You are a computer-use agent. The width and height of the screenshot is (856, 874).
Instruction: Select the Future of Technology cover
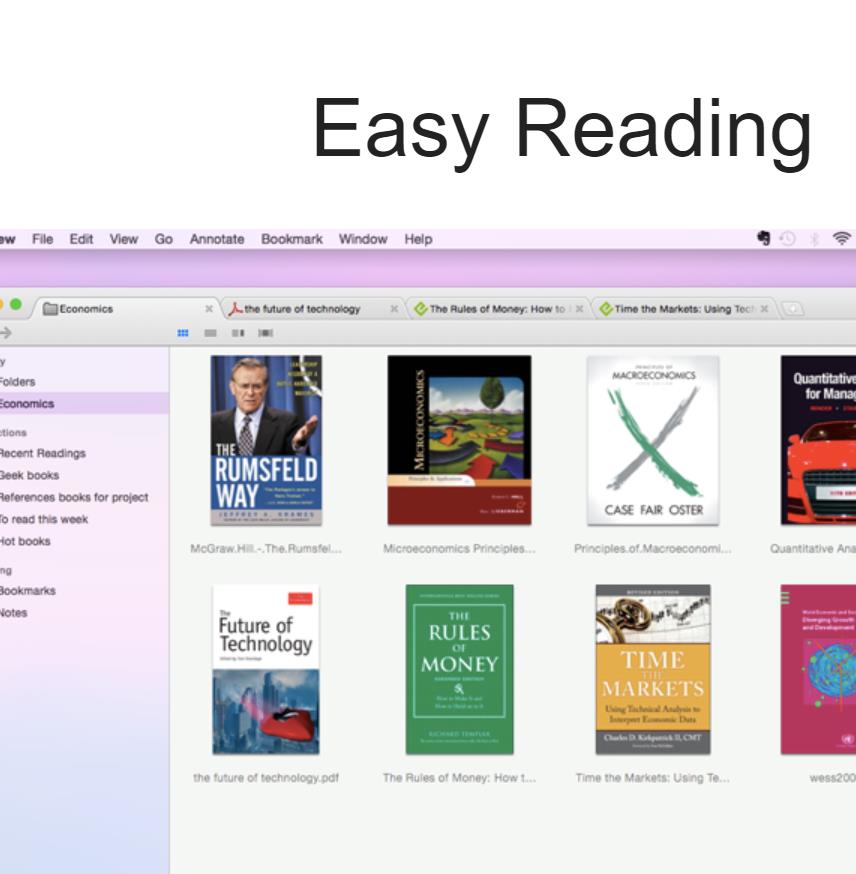tap(266, 669)
